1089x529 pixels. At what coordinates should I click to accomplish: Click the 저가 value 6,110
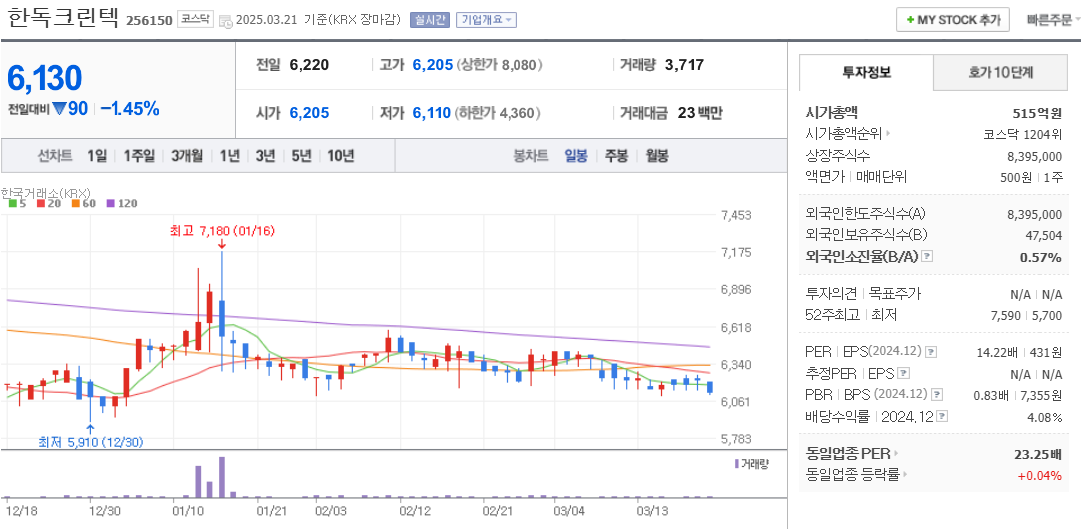click(x=431, y=113)
